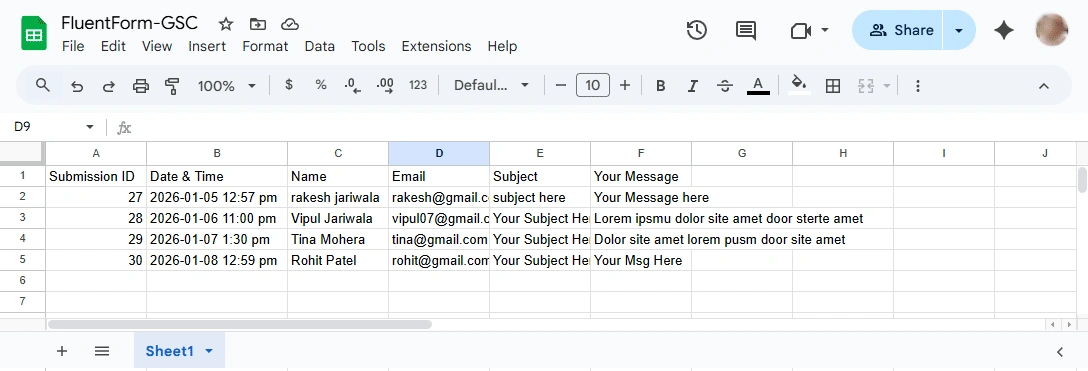Select the Paint format tool
Image resolution: width=1088 pixels, height=371 pixels.
[x=172, y=86]
